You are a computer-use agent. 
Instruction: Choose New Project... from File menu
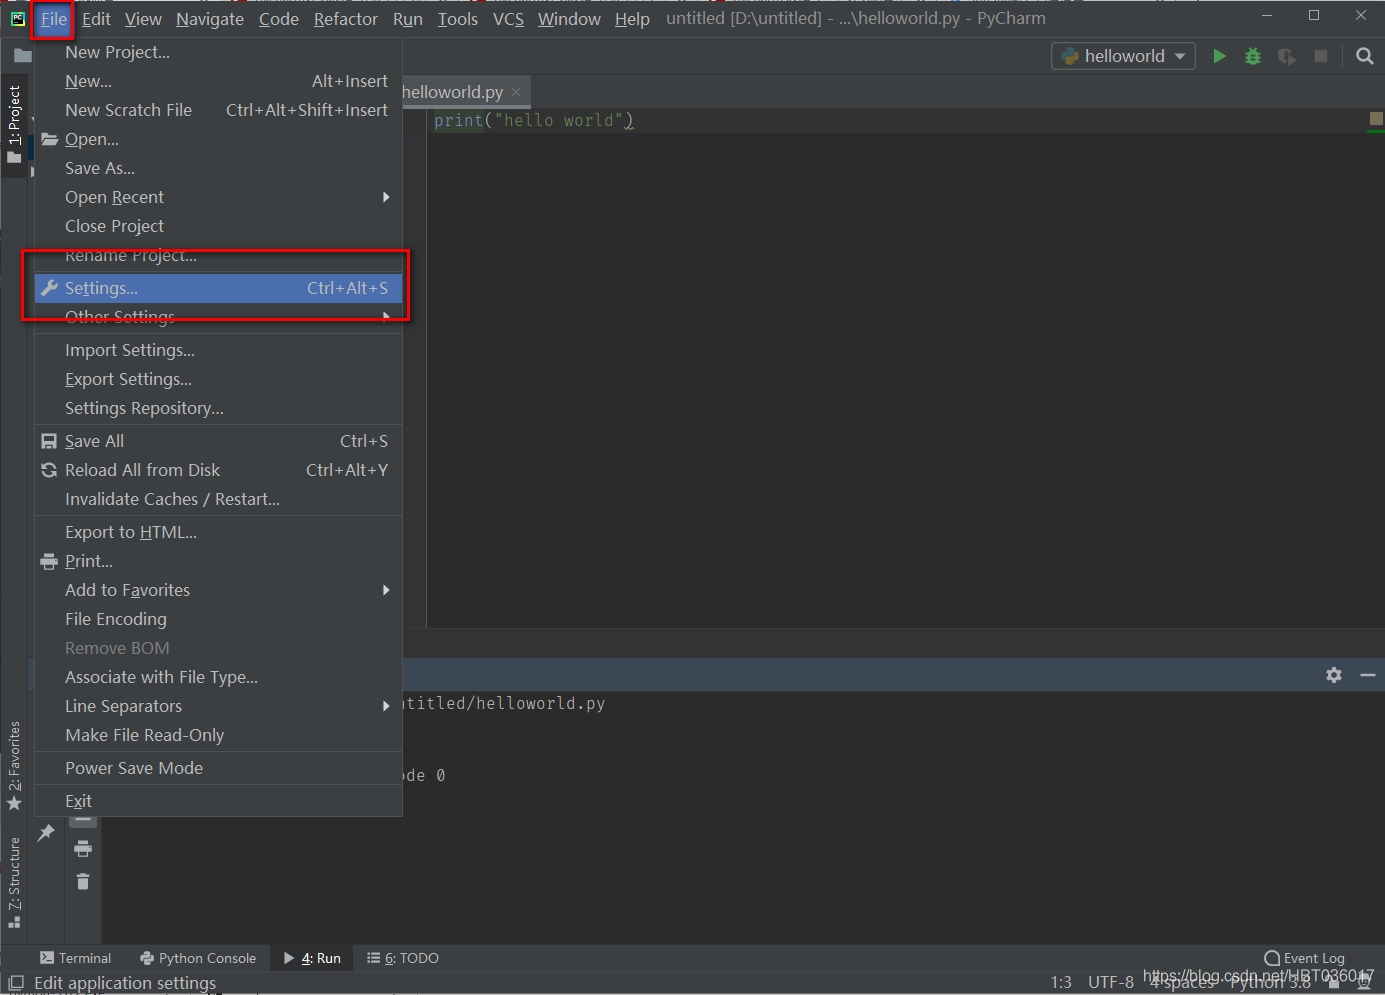218,52
